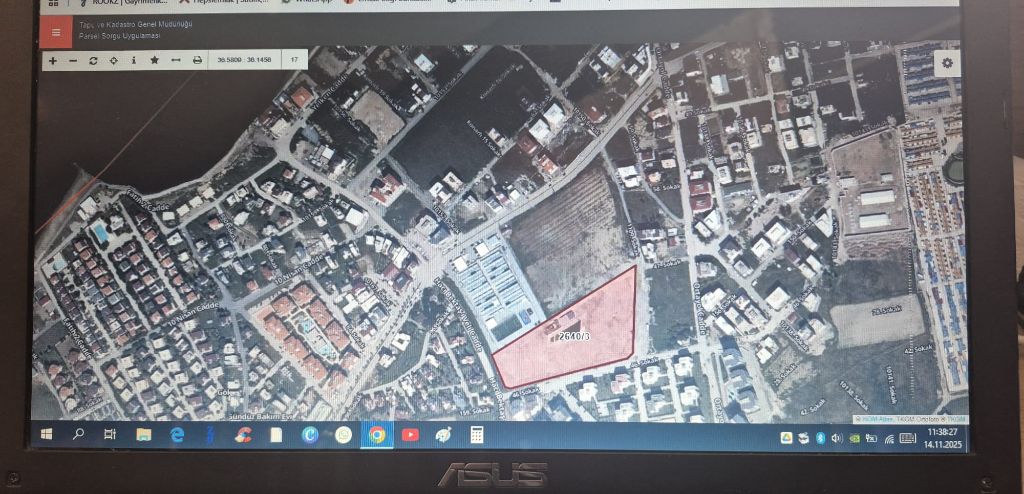Screen dimensions: 1024x494
Task: Select the distance measure arrow tool
Action: click(x=176, y=61)
